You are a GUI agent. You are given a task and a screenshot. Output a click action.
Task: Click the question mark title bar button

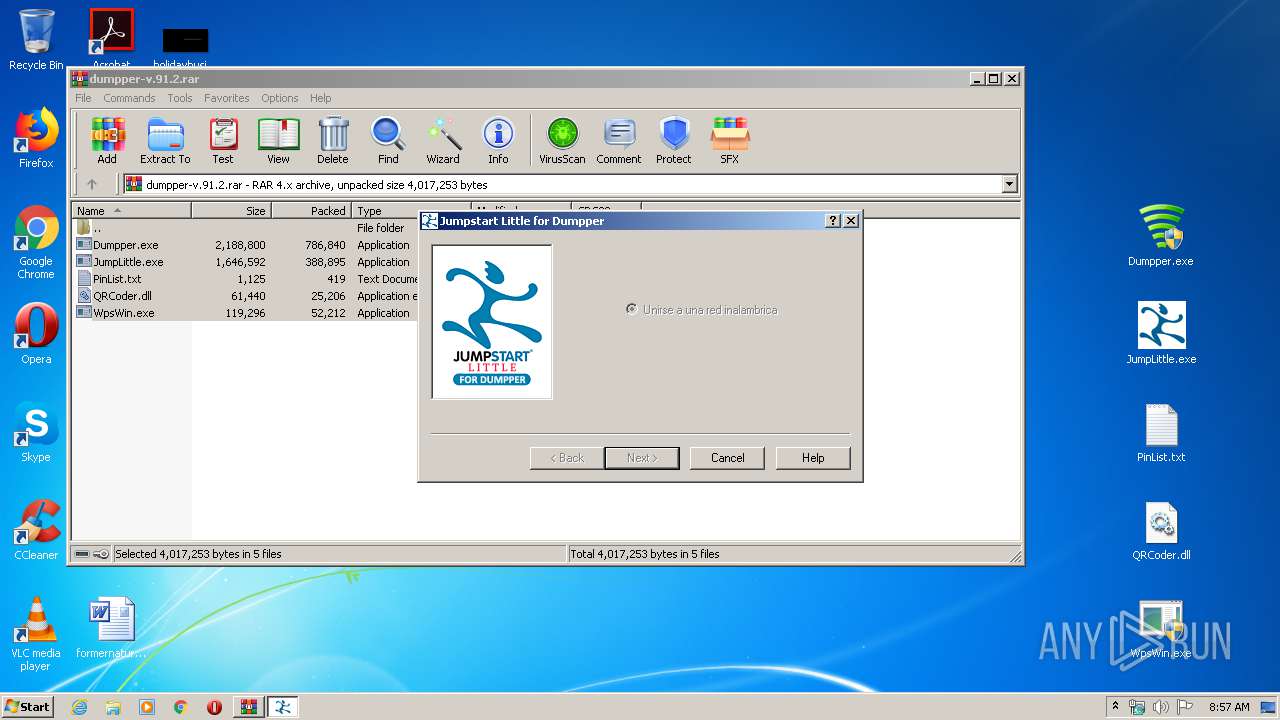tap(833, 221)
